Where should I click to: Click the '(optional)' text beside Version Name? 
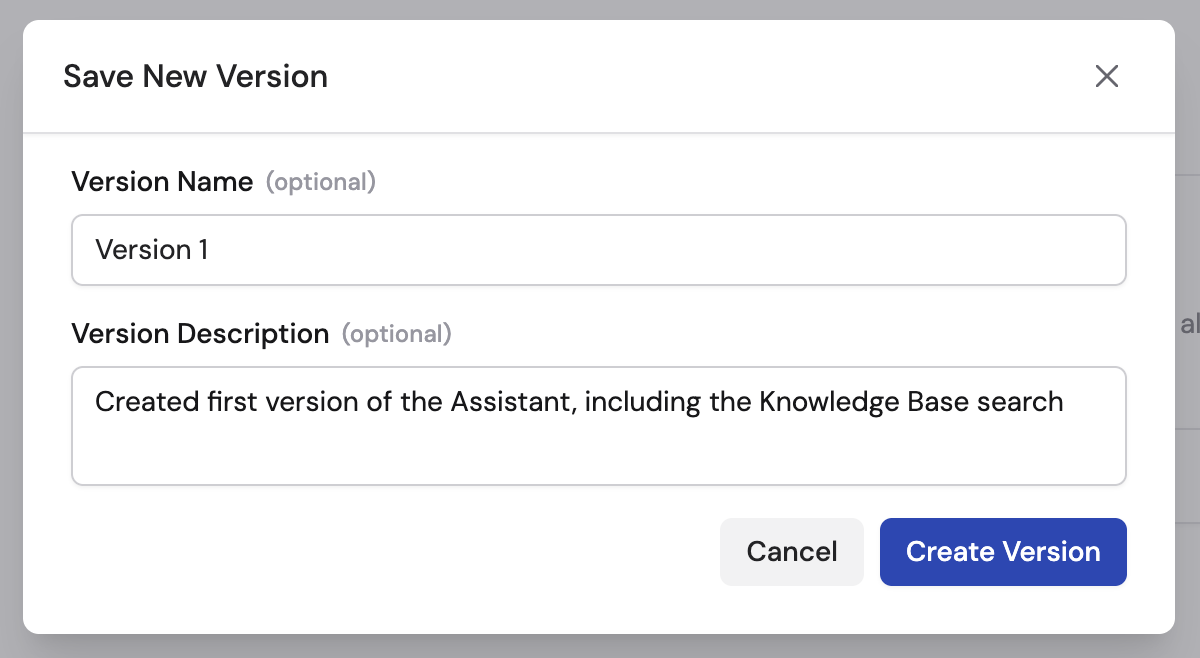click(321, 182)
